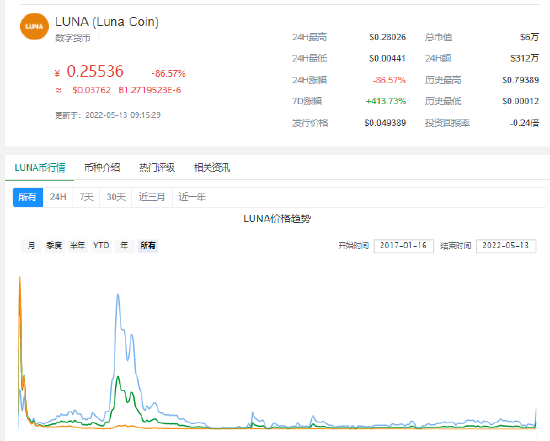The width and height of the screenshot is (550, 441).
Task: Choose the 月 chart zoom option
Action: [x=31, y=246]
